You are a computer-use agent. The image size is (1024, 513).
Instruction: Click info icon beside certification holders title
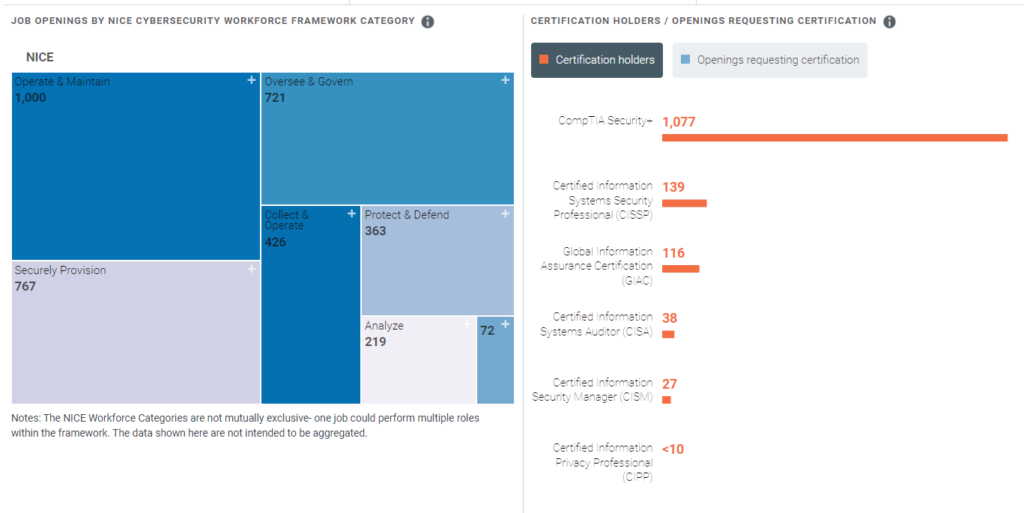click(x=890, y=22)
